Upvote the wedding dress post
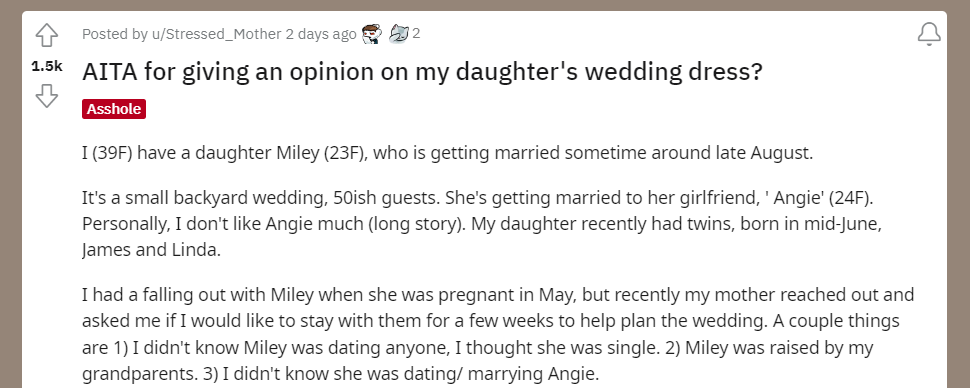Image resolution: width=970 pixels, height=388 pixels. pyautogui.click(x=47, y=36)
